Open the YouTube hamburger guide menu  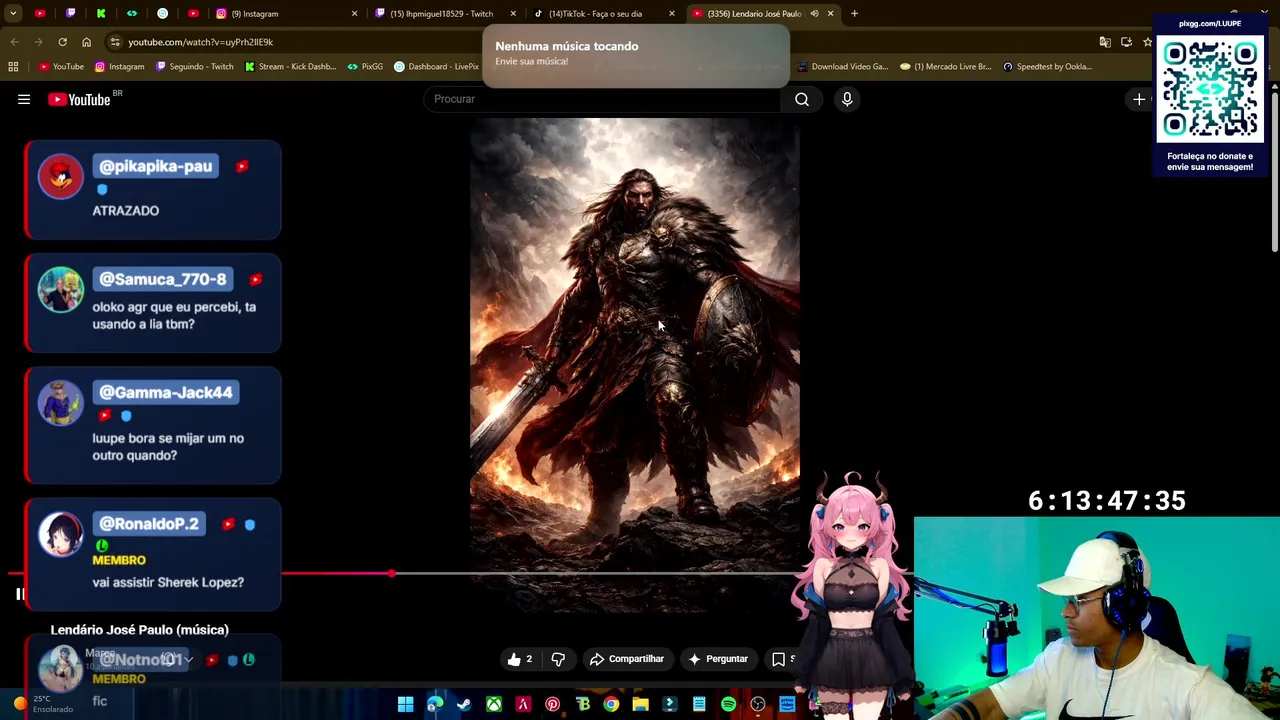(x=24, y=99)
